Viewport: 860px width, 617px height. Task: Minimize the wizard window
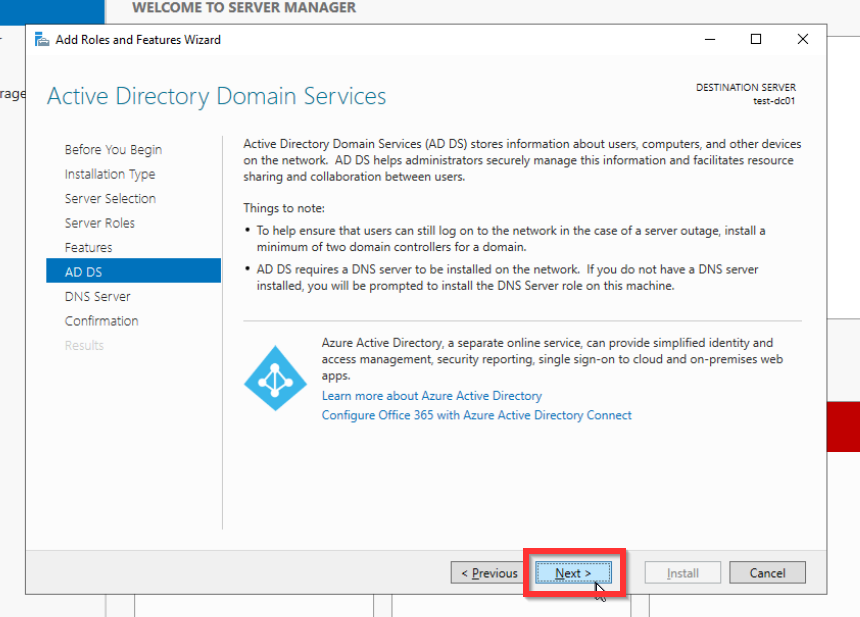pyautogui.click(x=709, y=40)
